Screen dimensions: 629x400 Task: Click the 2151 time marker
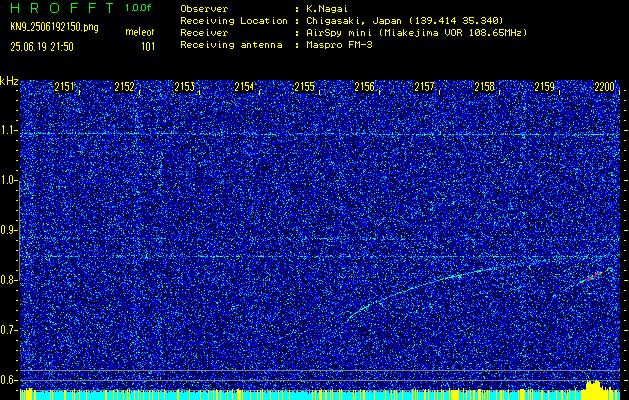(x=64, y=87)
